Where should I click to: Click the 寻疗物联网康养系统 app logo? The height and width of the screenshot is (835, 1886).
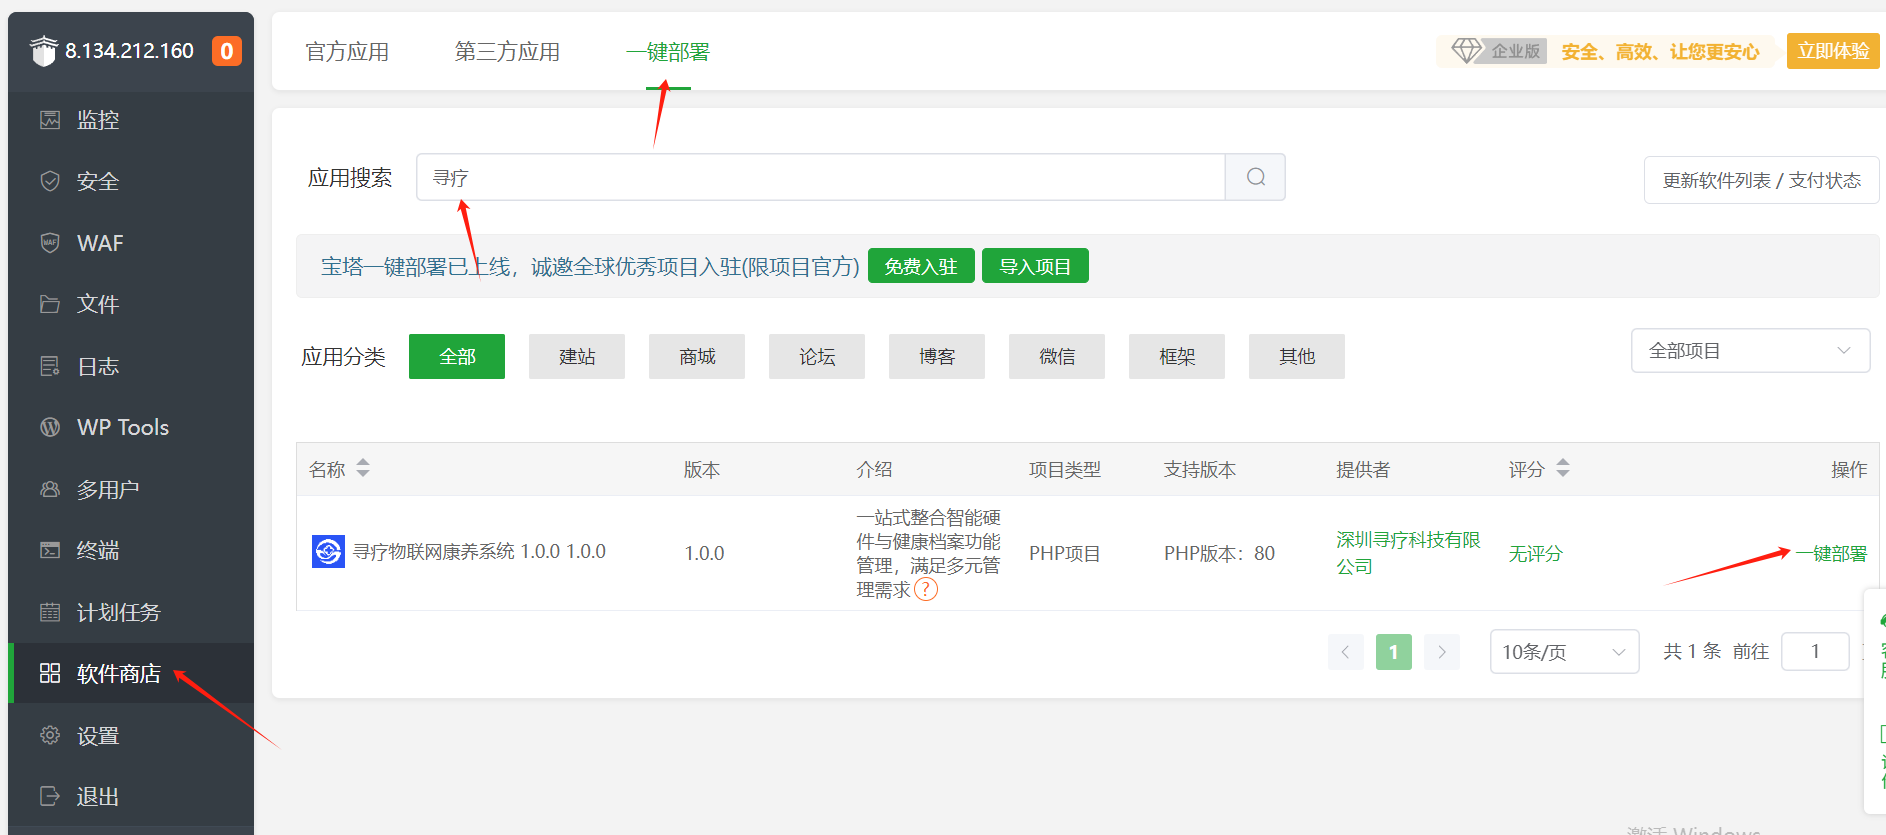pyautogui.click(x=328, y=551)
